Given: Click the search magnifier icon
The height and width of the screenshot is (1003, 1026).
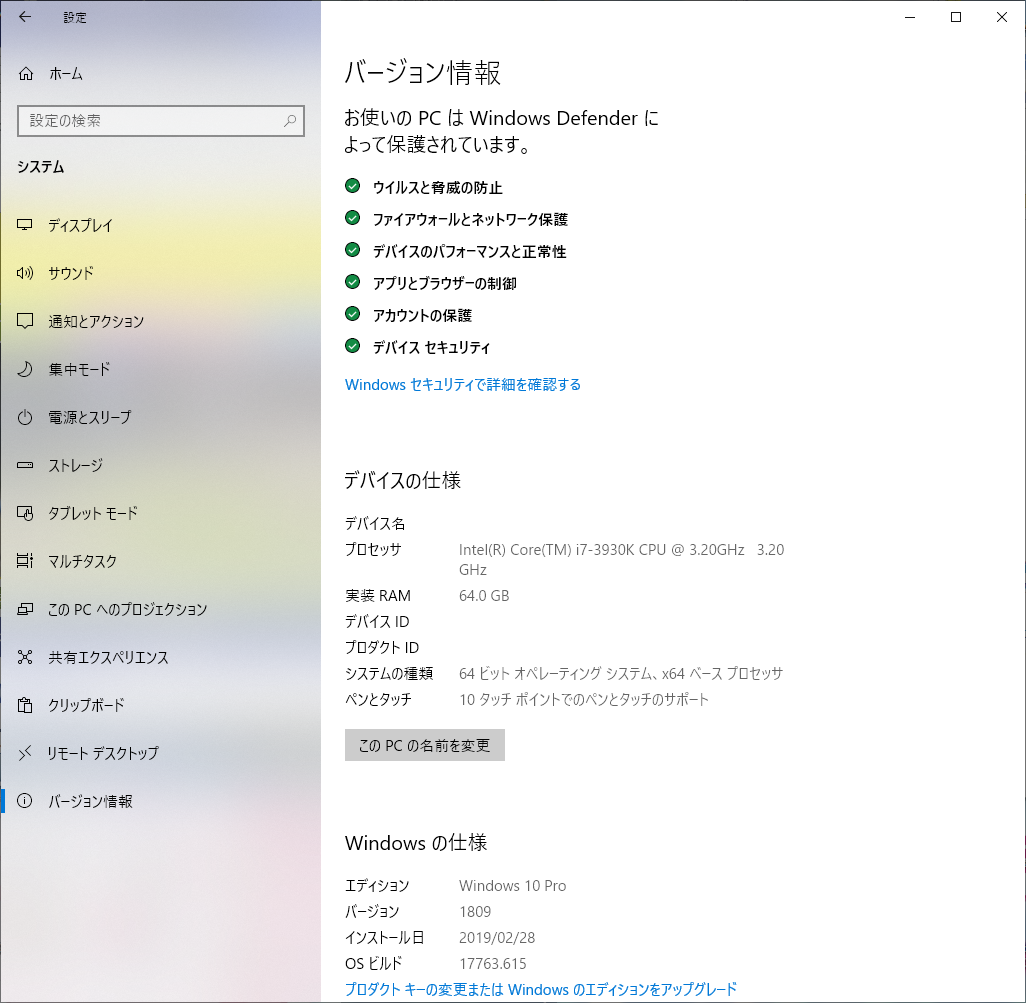Looking at the screenshot, I should [290, 120].
